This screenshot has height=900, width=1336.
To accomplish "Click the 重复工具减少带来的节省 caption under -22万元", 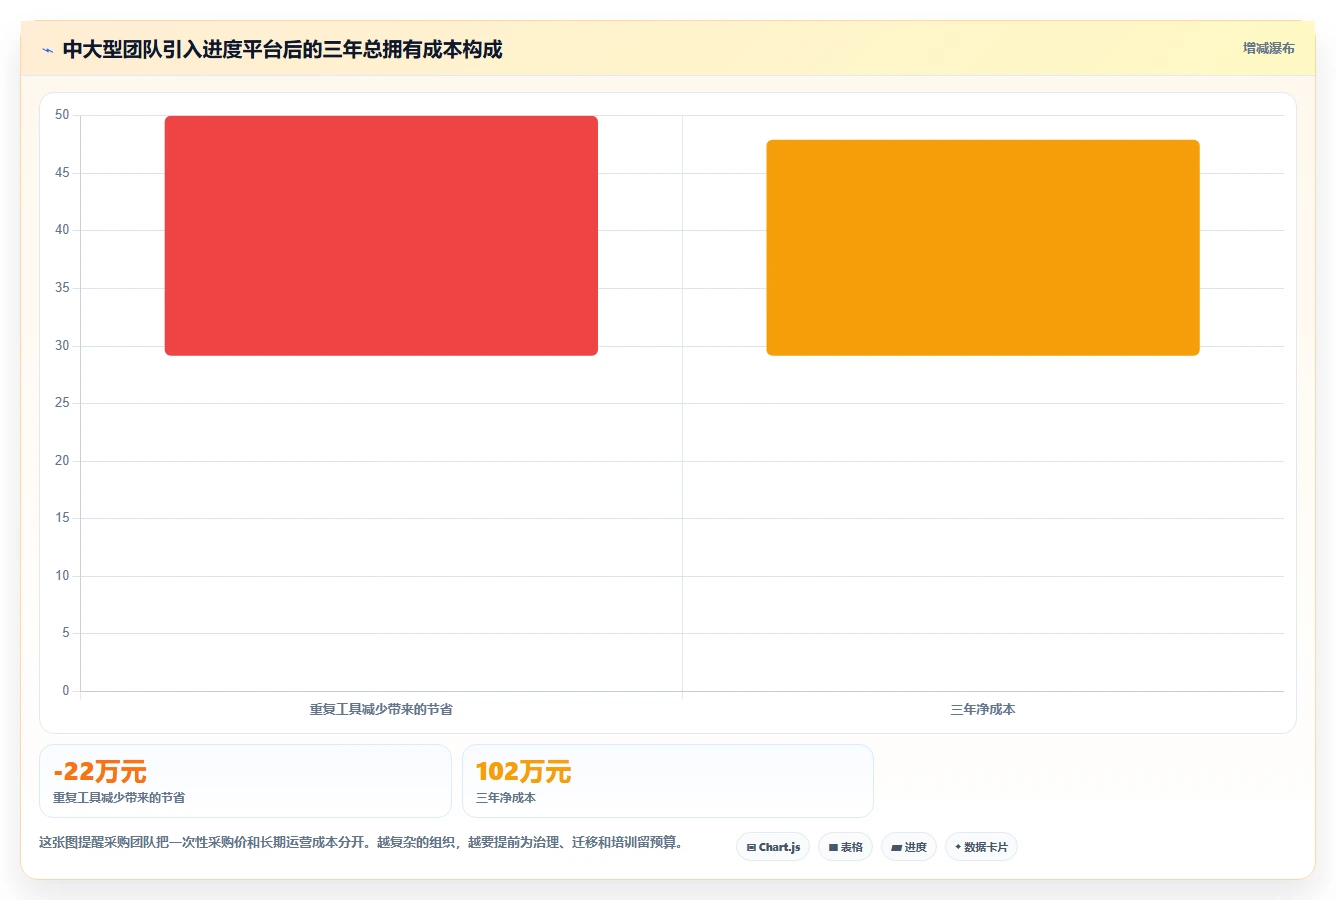I will coord(119,797).
